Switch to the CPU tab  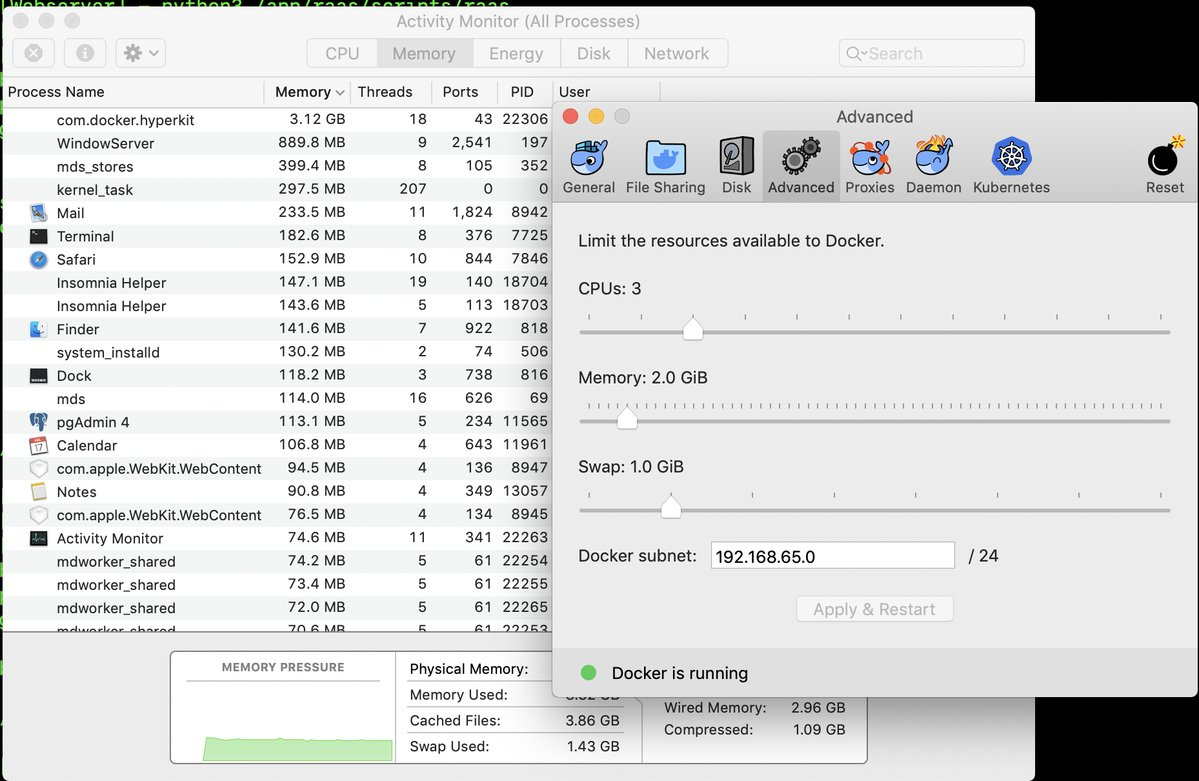[342, 54]
